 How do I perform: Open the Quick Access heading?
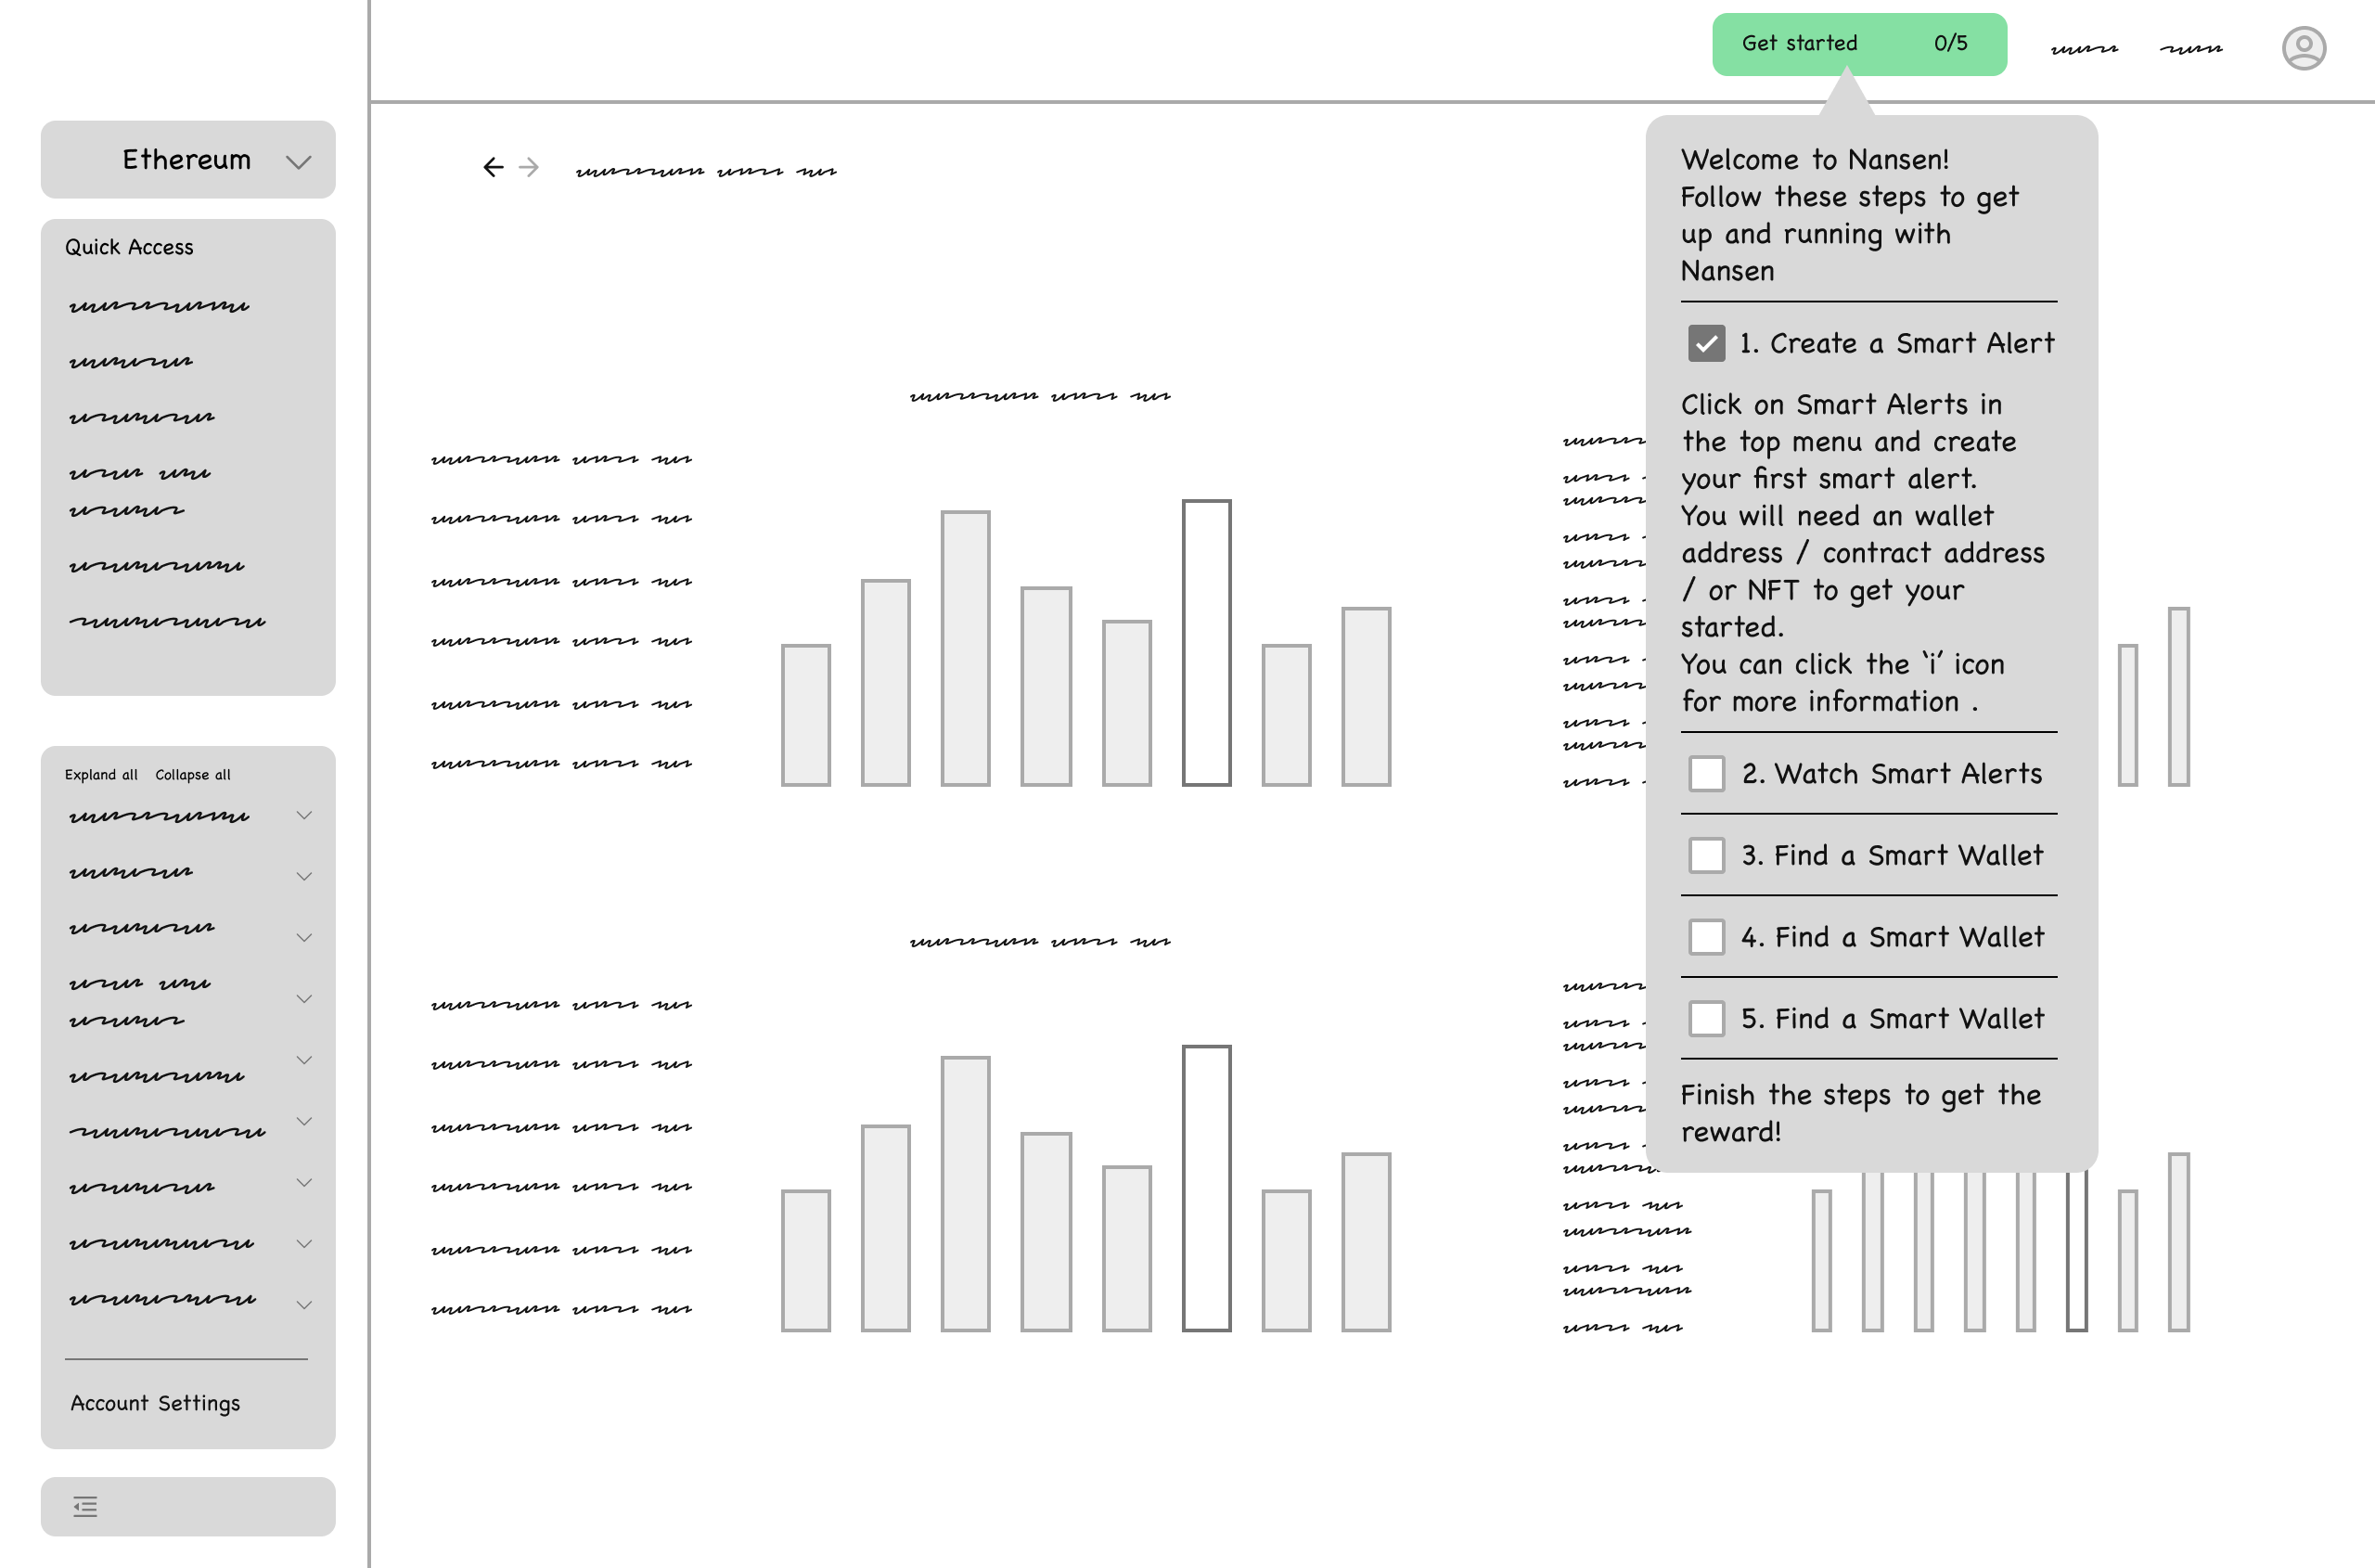pyautogui.click(x=129, y=247)
